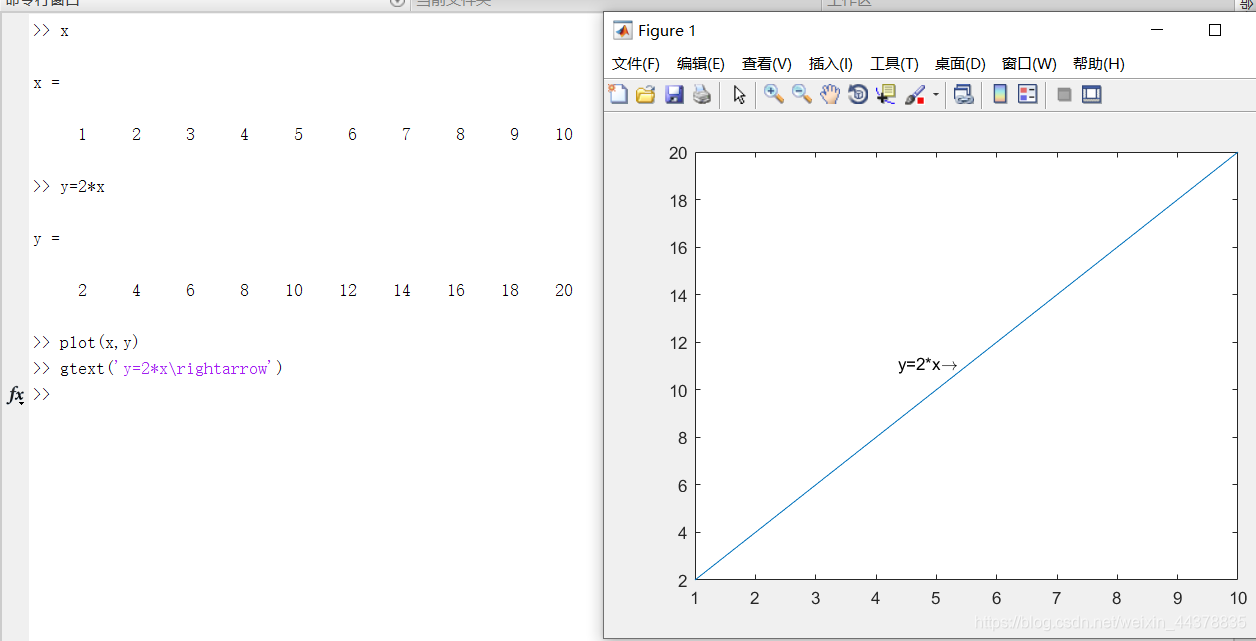The height and width of the screenshot is (641, 1256).
Task: Click the y-axis tick label 18
Action: coord(679,200)
